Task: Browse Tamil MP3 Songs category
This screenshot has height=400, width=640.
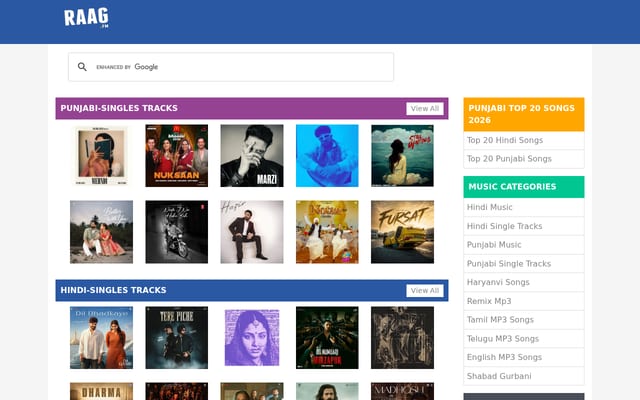Action: point(500,320)
